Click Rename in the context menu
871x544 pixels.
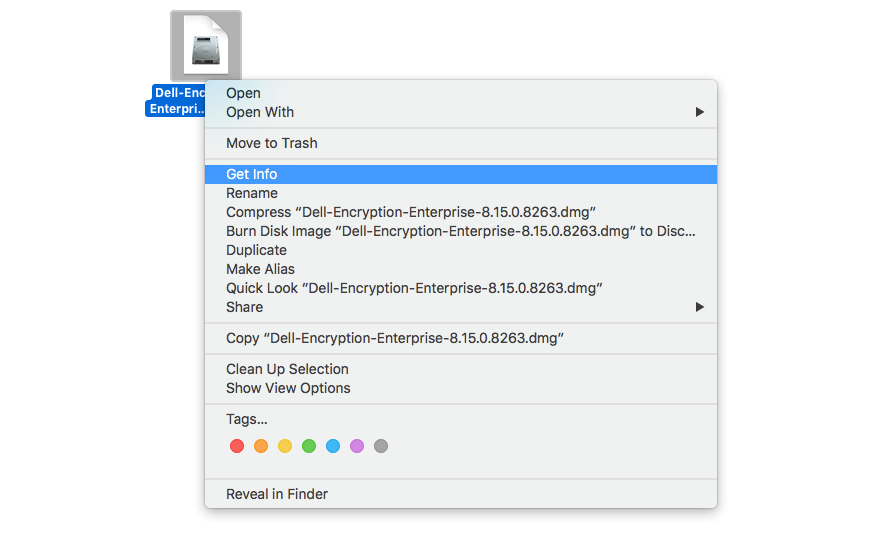click(252, 193)
